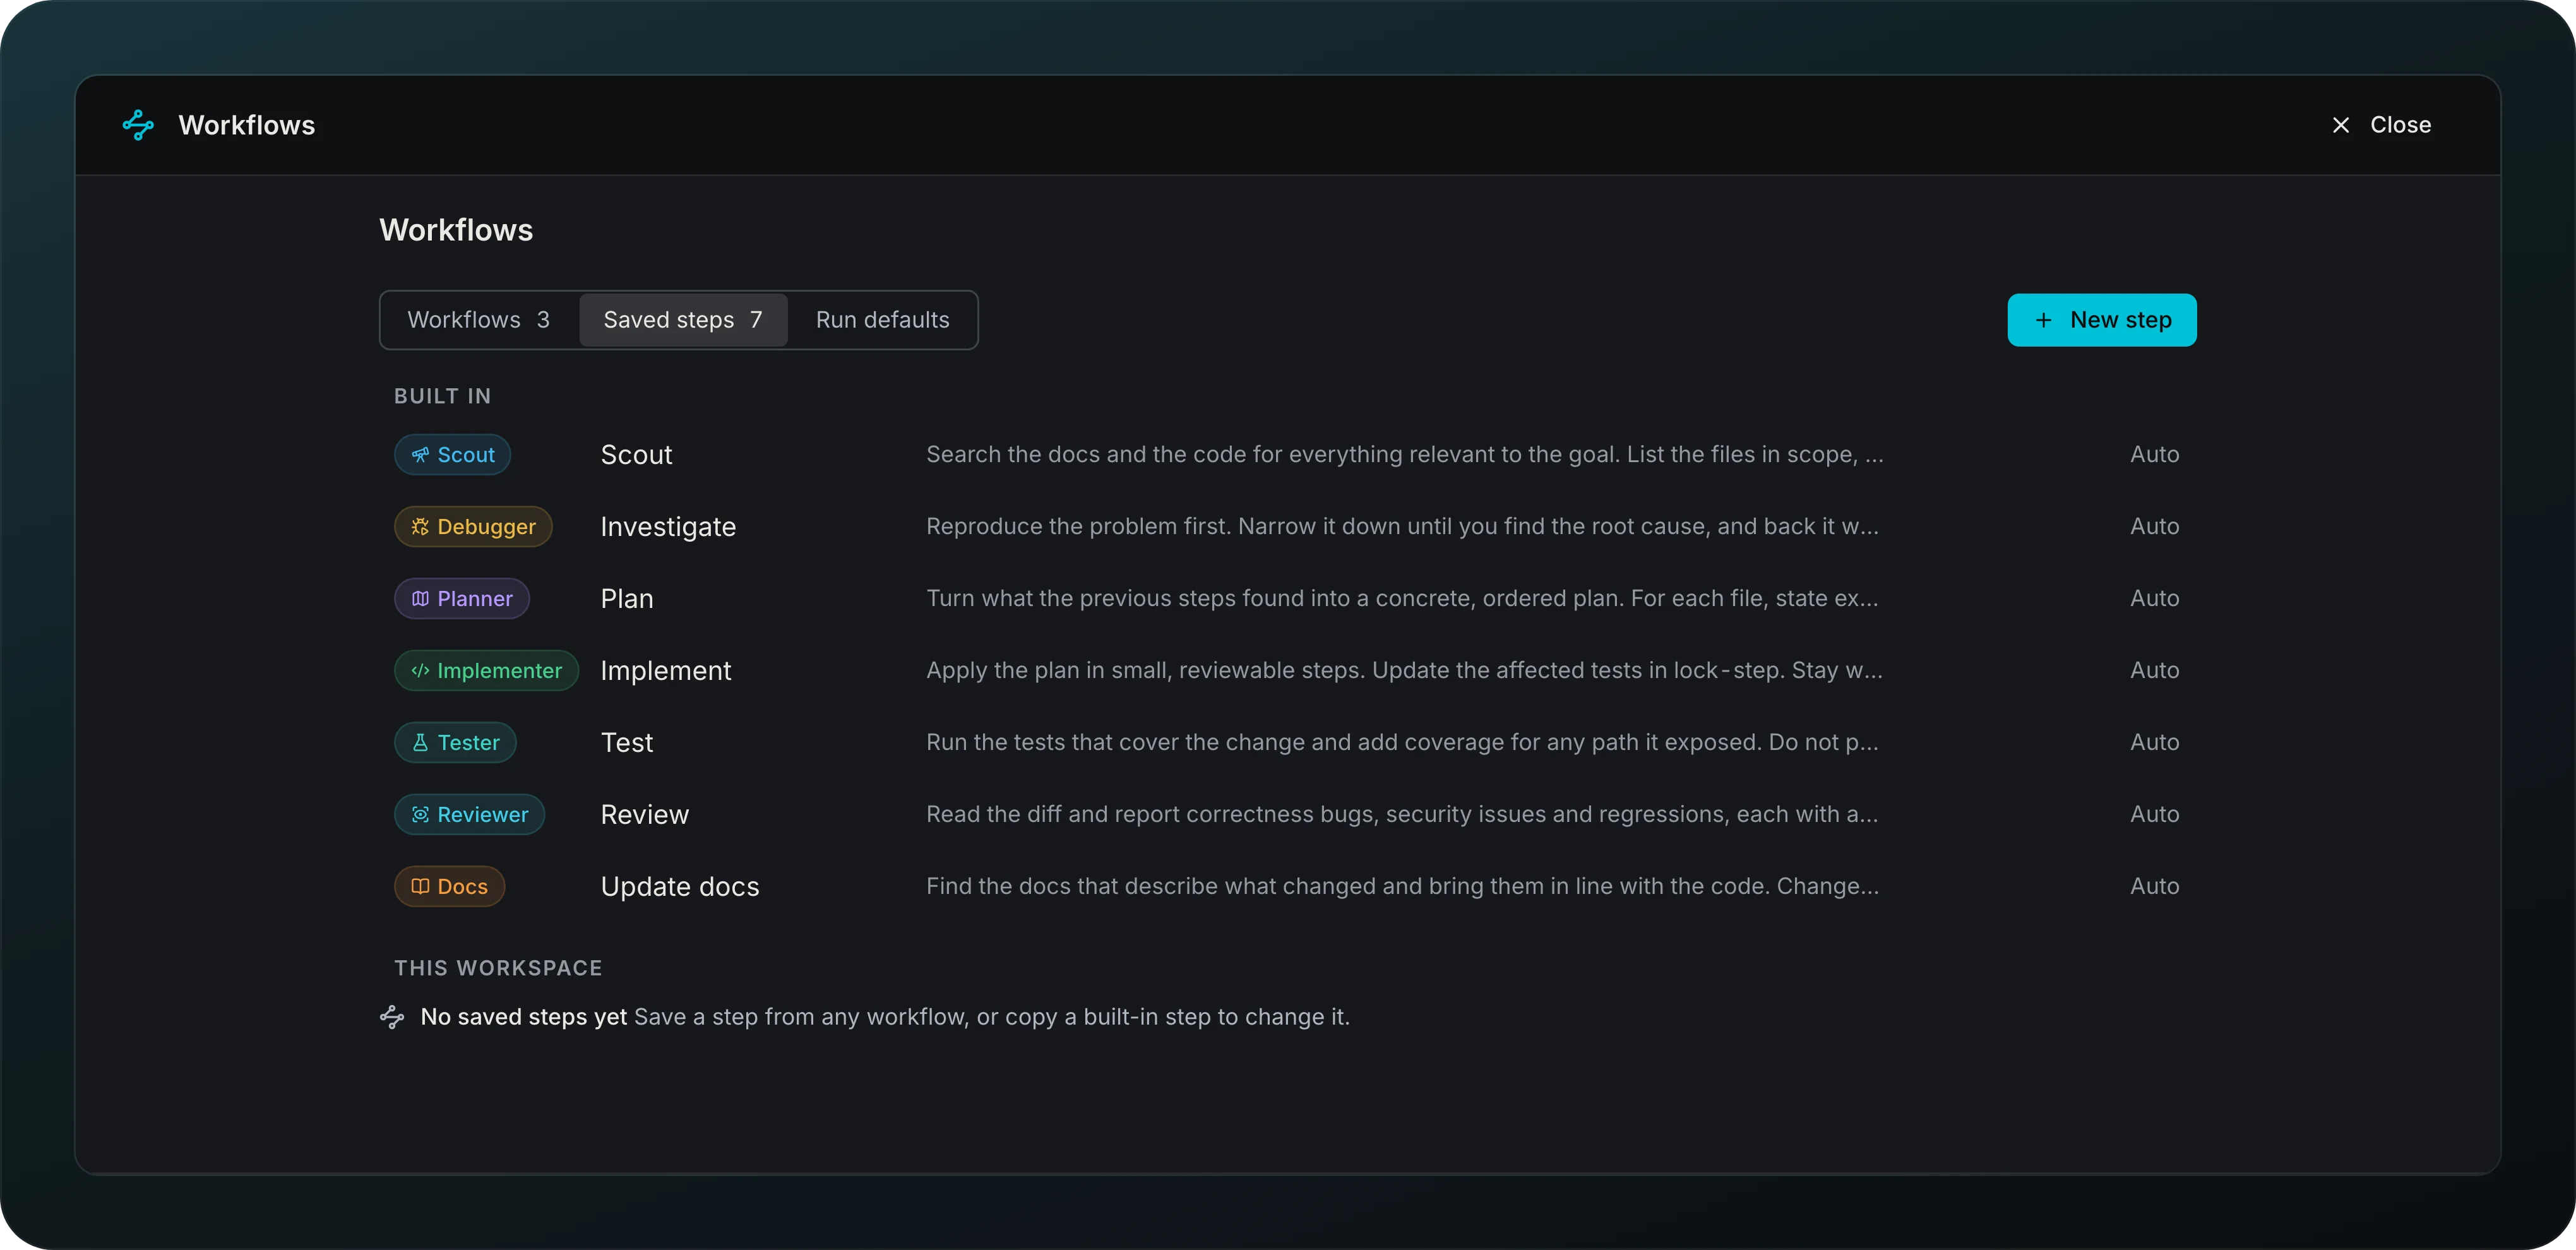Click the Implementer code badge icon
The width and height of the screenshot is (2576, 1250).
pyautogui.click(x=420, y=671)
